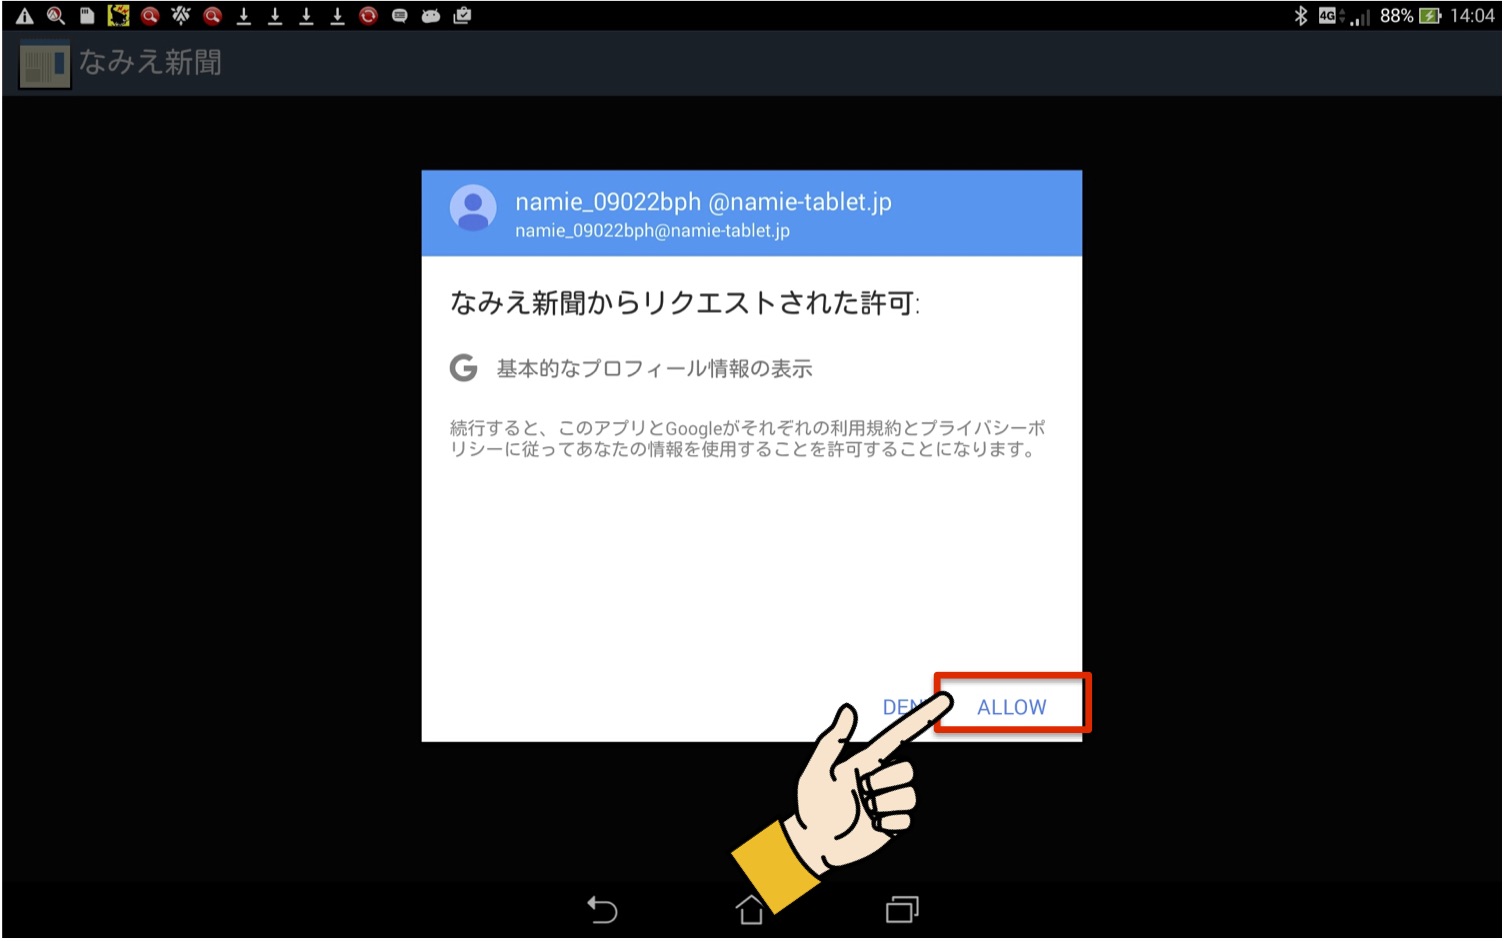Tap the なみえ新聞からリクエストされた許可 heading
The width and height of the screenshot is (1504, 941).
[x=685, y=302]
